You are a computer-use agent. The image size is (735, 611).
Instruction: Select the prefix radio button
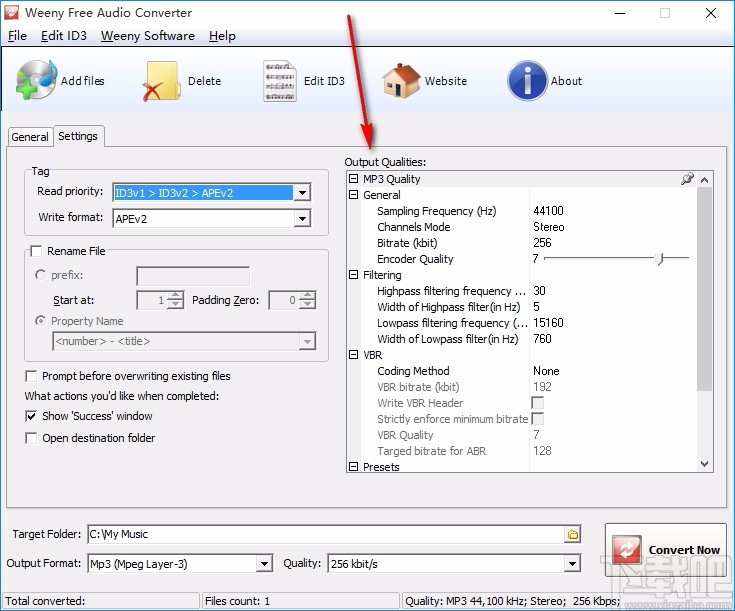point(40,275)
